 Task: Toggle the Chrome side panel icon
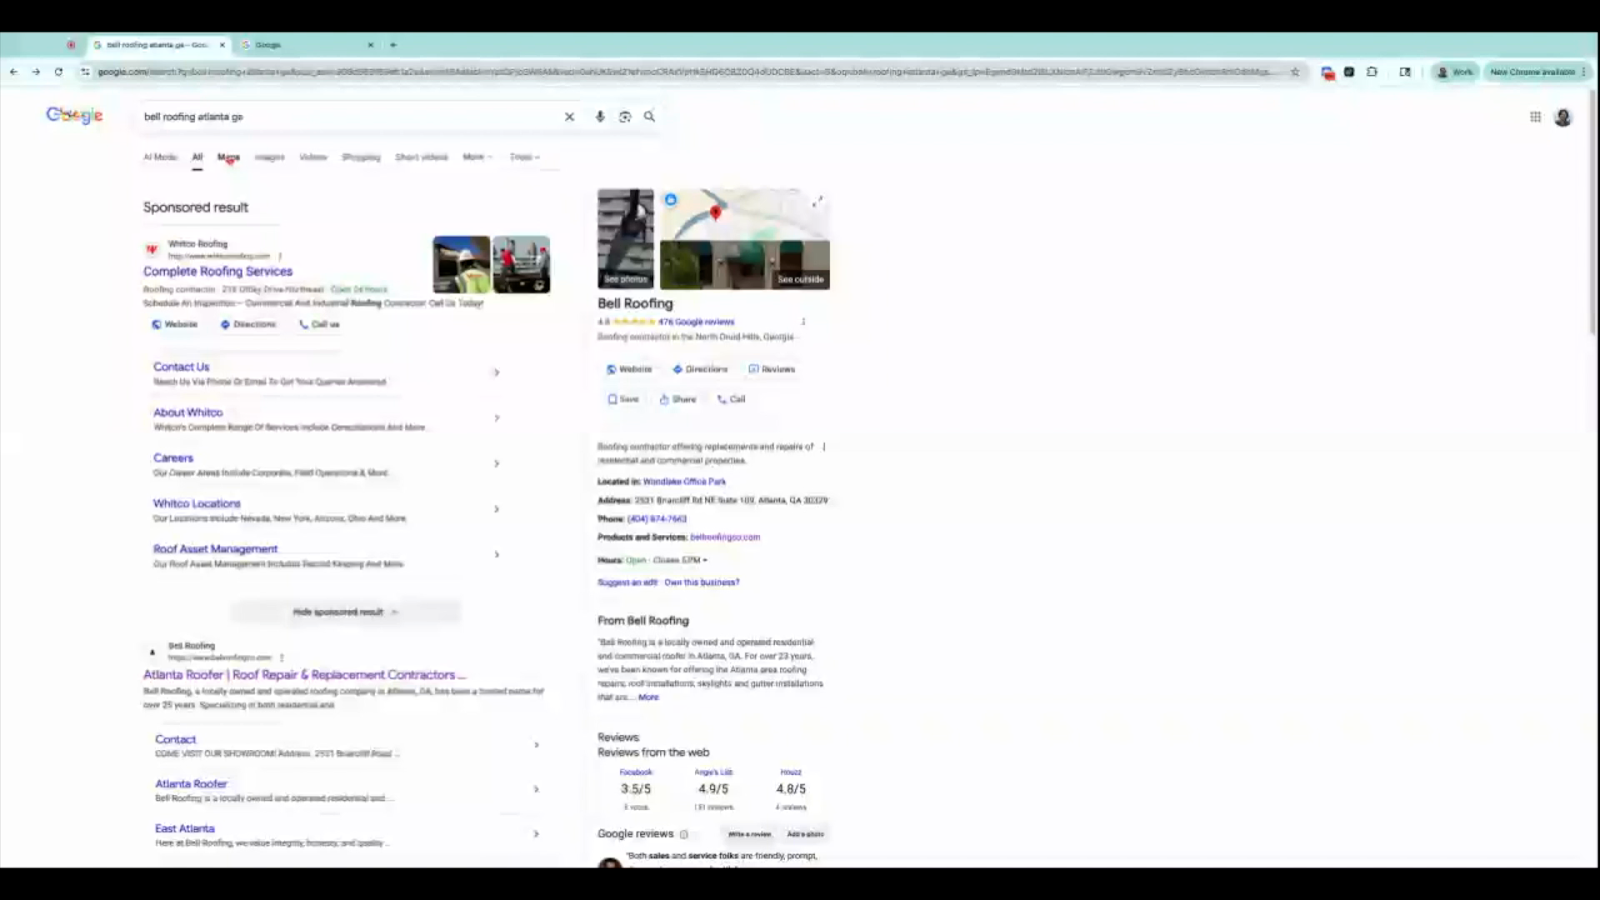[1405, 72]
